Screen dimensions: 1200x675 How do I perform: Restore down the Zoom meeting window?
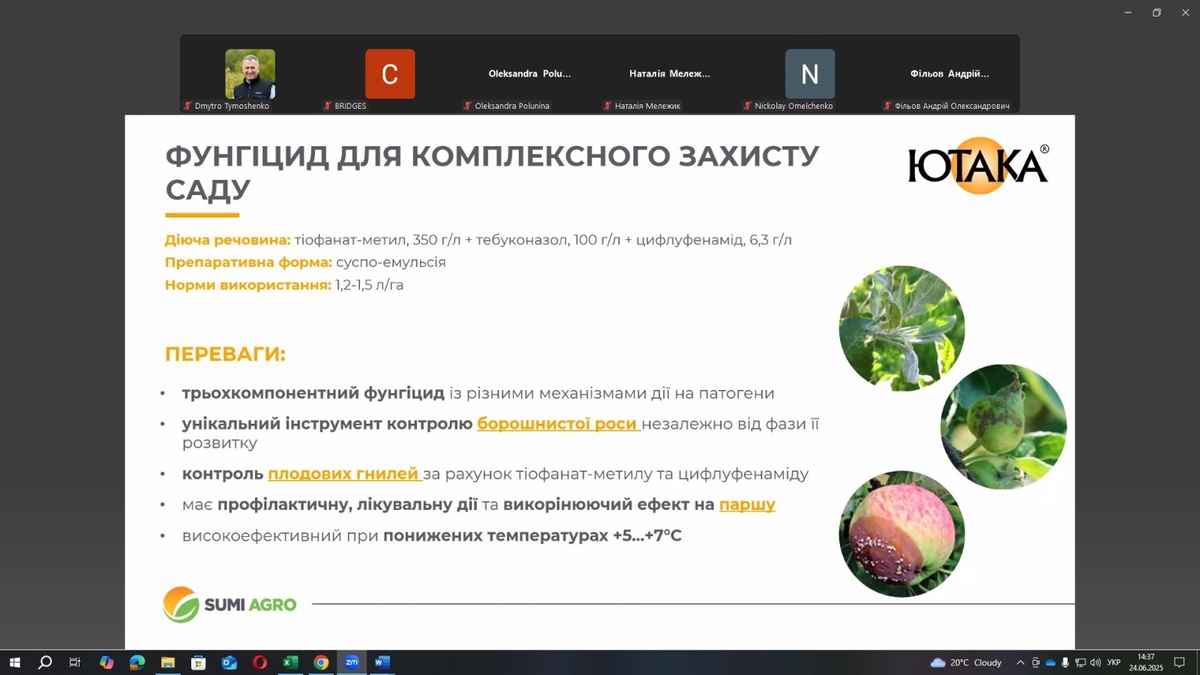(x=1156, y=12)
